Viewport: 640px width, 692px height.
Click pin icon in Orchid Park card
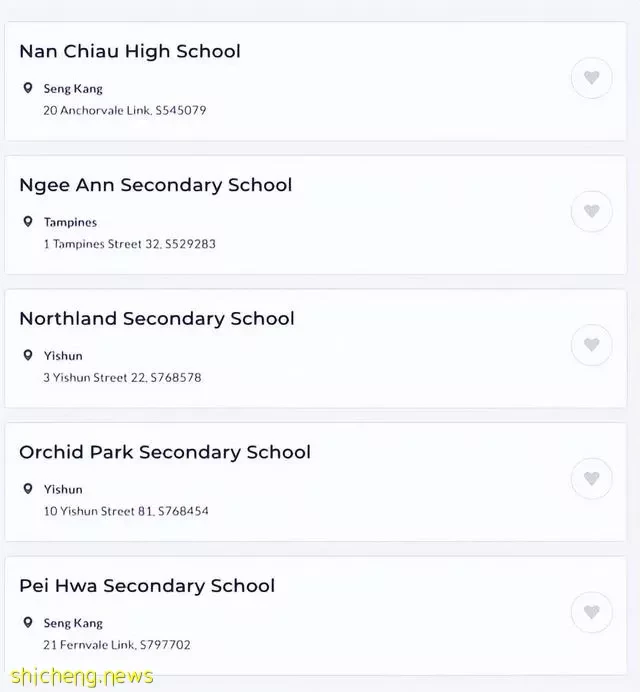coord(28,489)
